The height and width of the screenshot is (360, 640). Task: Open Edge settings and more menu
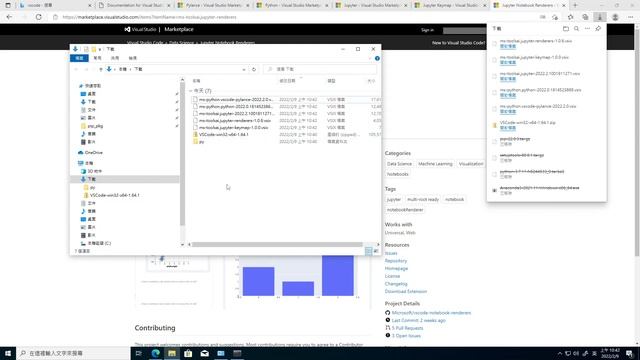[631, 17]
